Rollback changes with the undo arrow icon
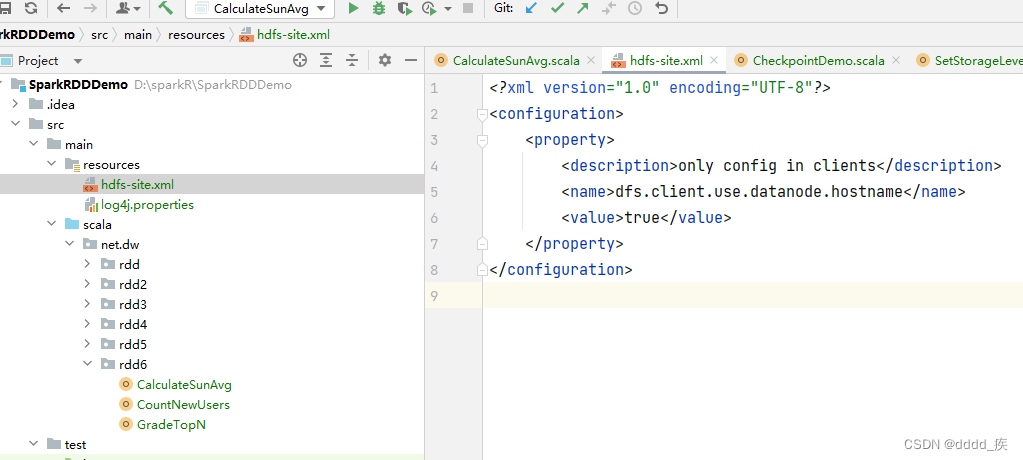The height and width of the screenshot is (460, 1023). click(x=662, y=8)
